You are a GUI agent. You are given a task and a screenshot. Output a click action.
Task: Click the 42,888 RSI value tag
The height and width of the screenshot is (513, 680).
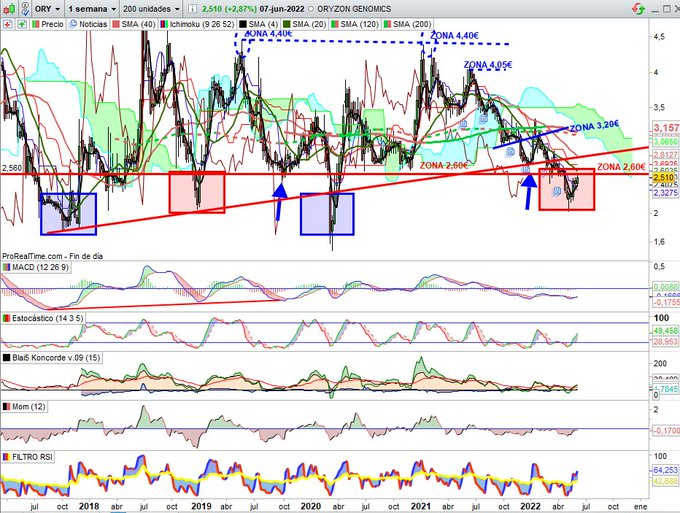pos(665,481)
